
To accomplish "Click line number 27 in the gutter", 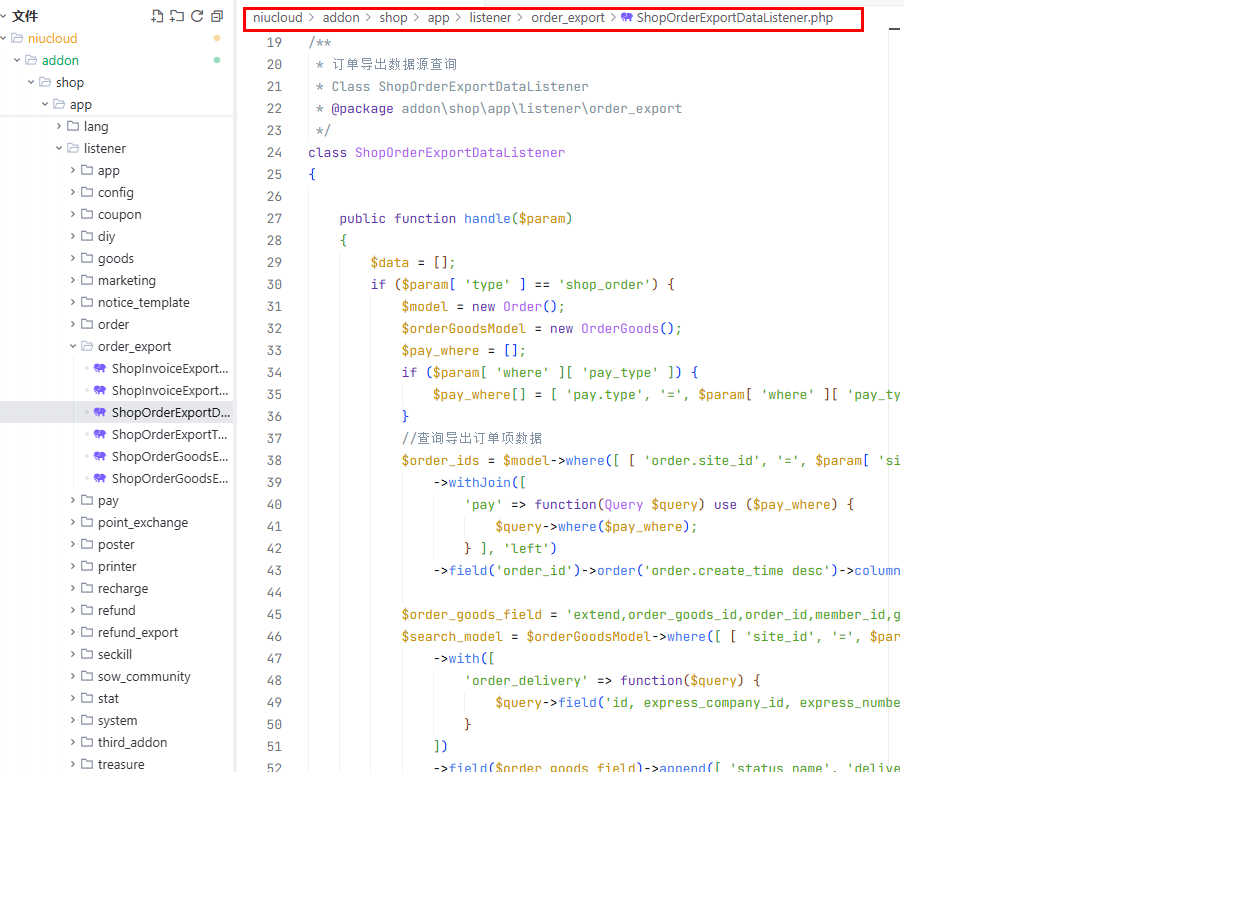I will 274,218.
